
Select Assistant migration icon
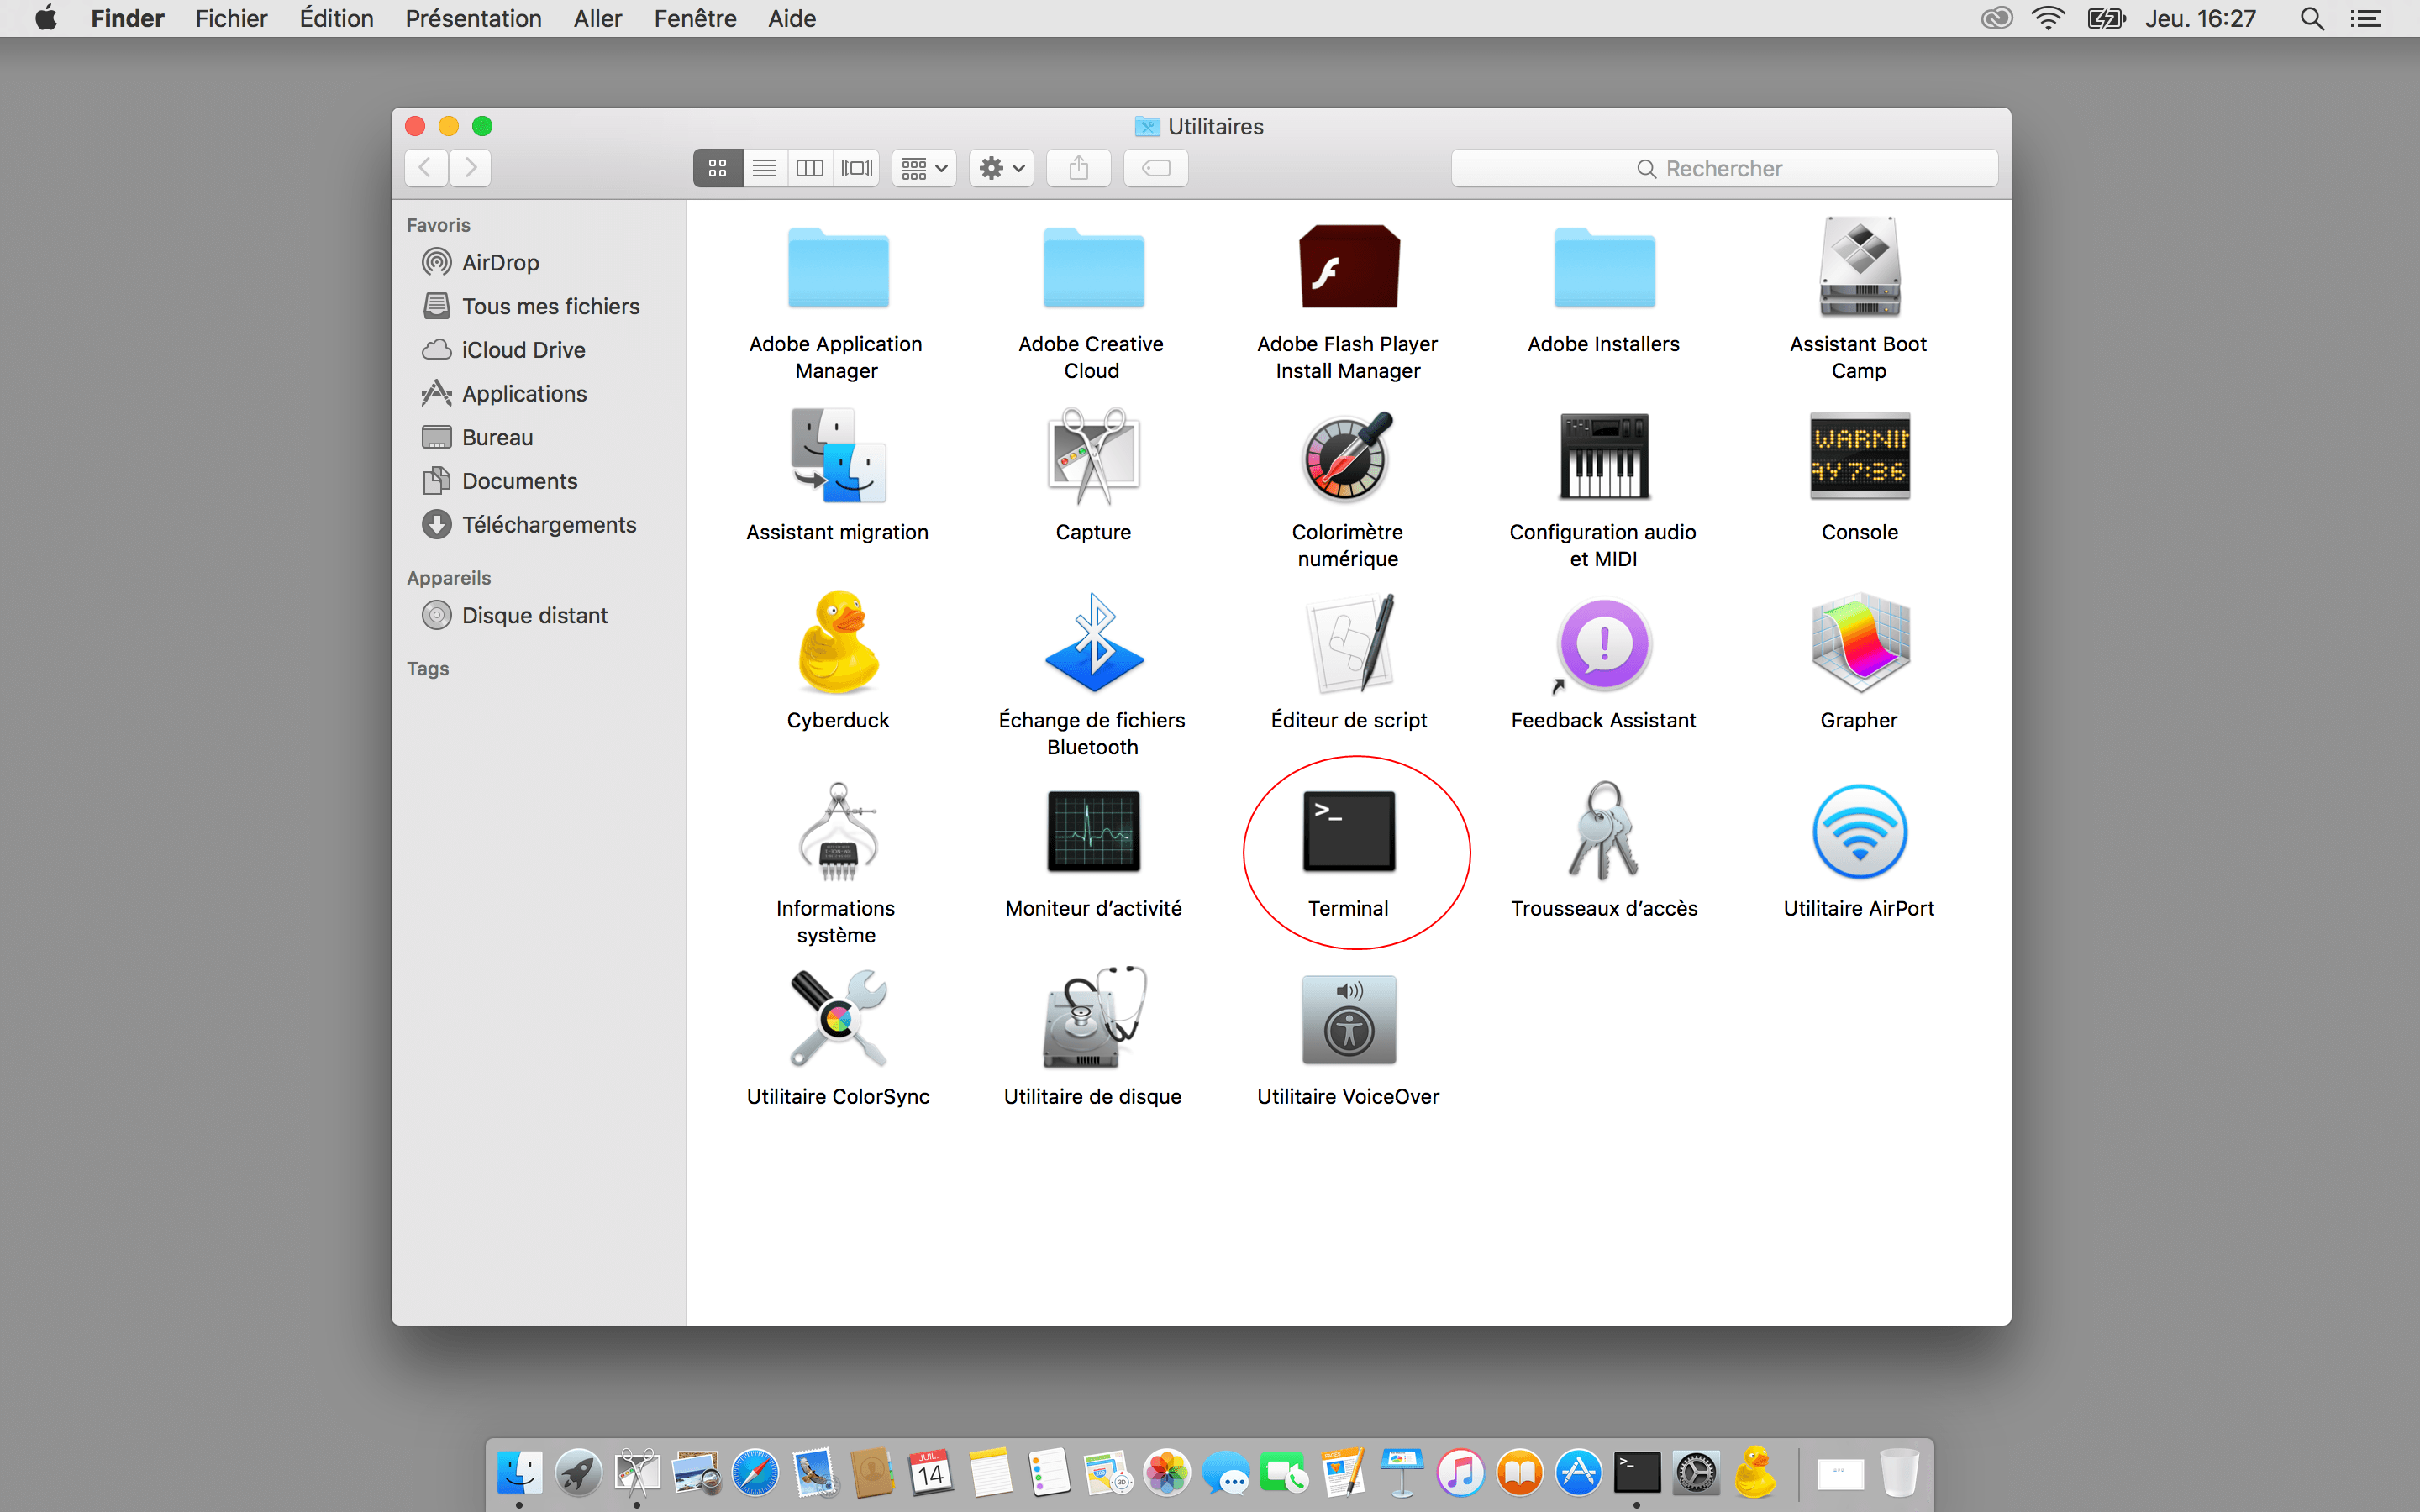838,455
